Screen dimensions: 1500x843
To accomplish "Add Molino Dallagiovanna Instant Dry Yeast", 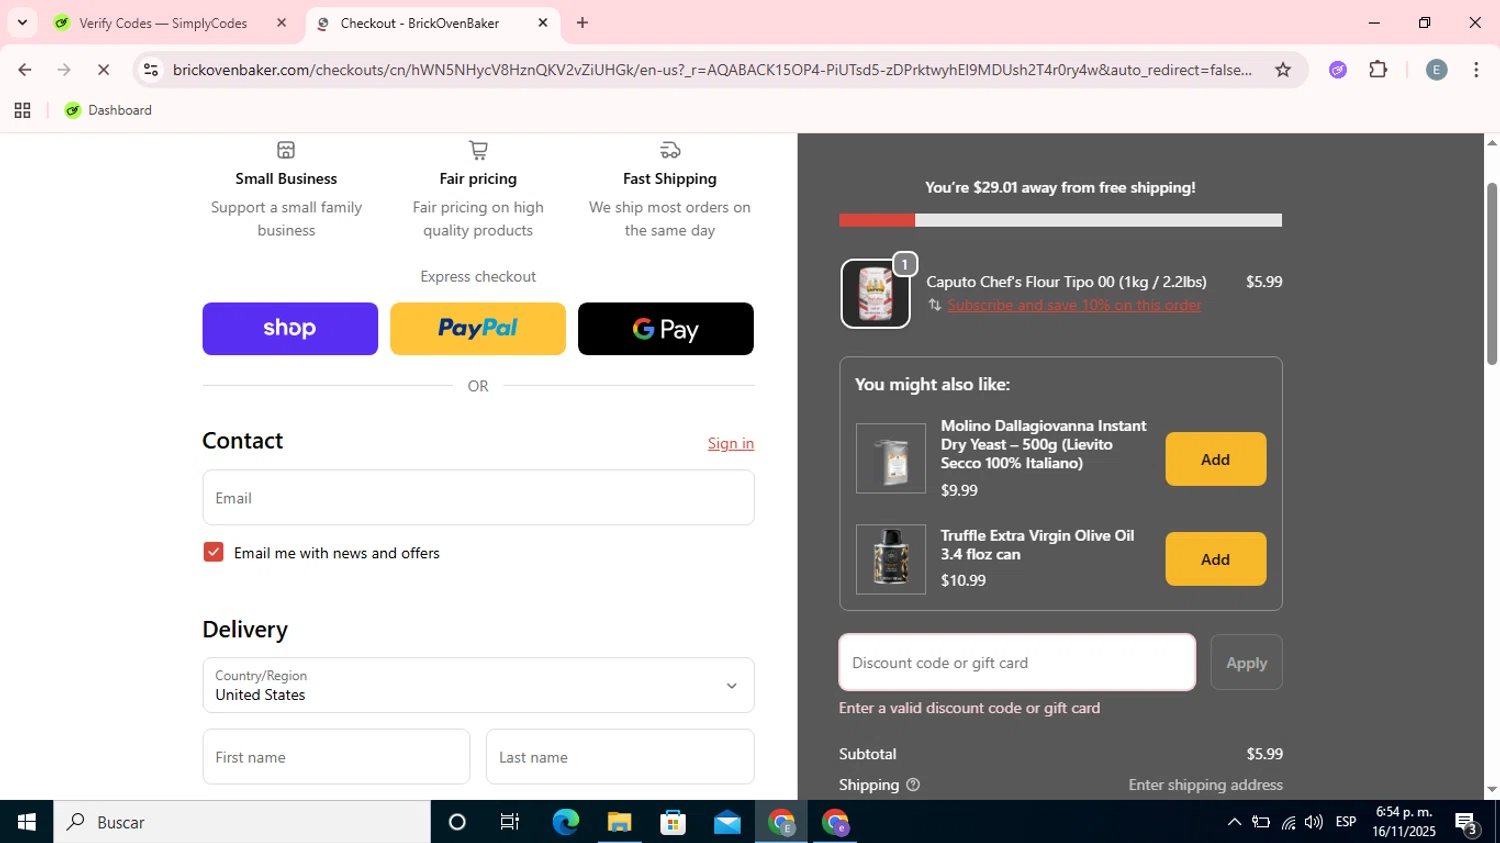I will pos(1215,459).
